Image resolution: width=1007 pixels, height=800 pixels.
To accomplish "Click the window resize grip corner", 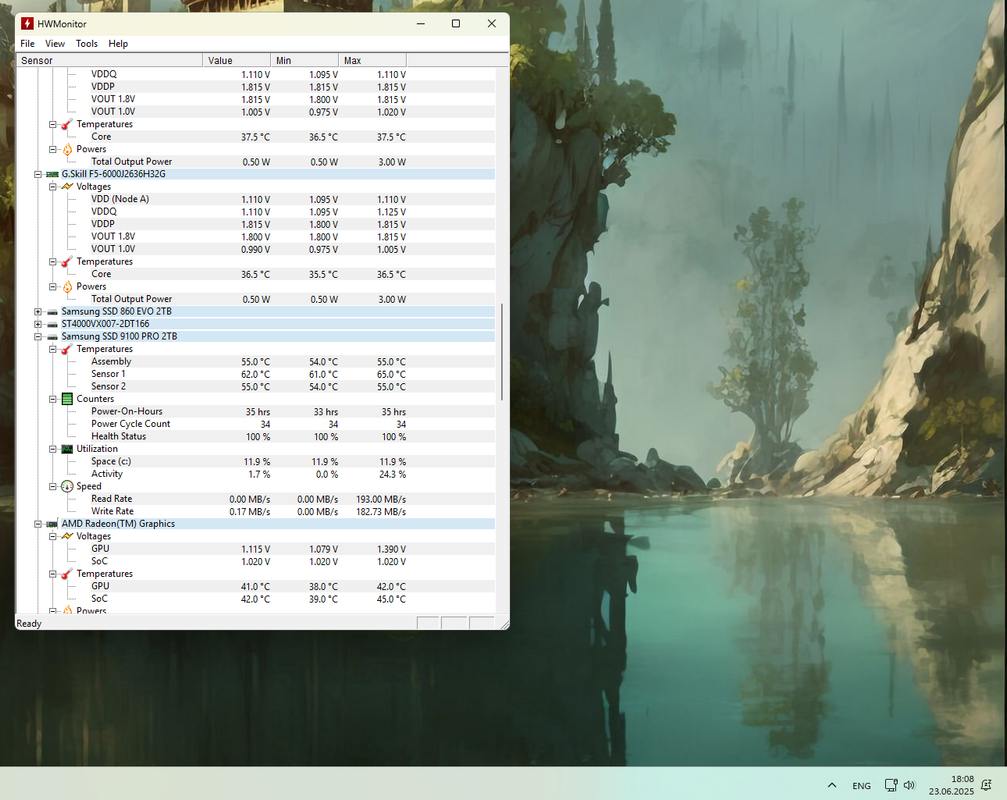I will 504,624.
